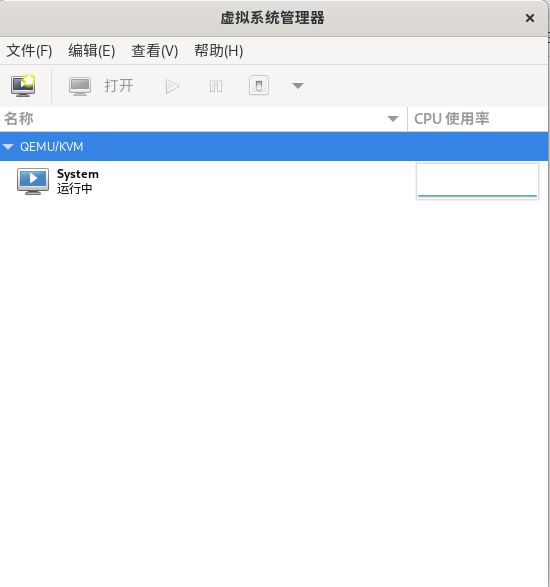Shut down the virtual machine via power icon
This screenshot has width=550, height=587.
(259, 86)
